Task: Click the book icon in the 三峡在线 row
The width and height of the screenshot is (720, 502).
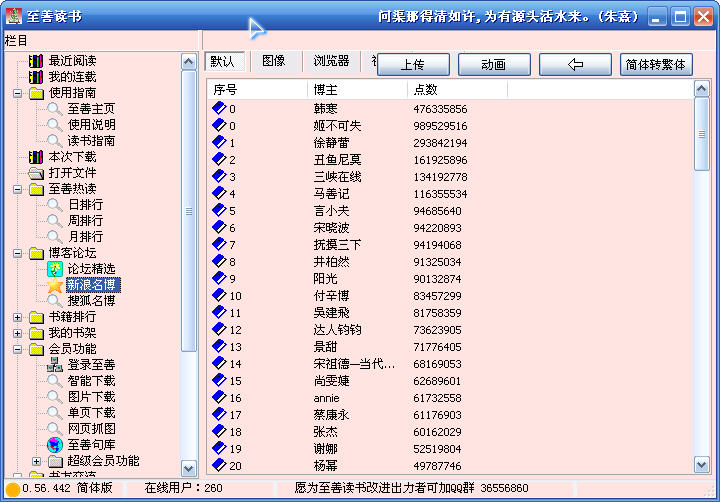Action: [x=219, y=176]
